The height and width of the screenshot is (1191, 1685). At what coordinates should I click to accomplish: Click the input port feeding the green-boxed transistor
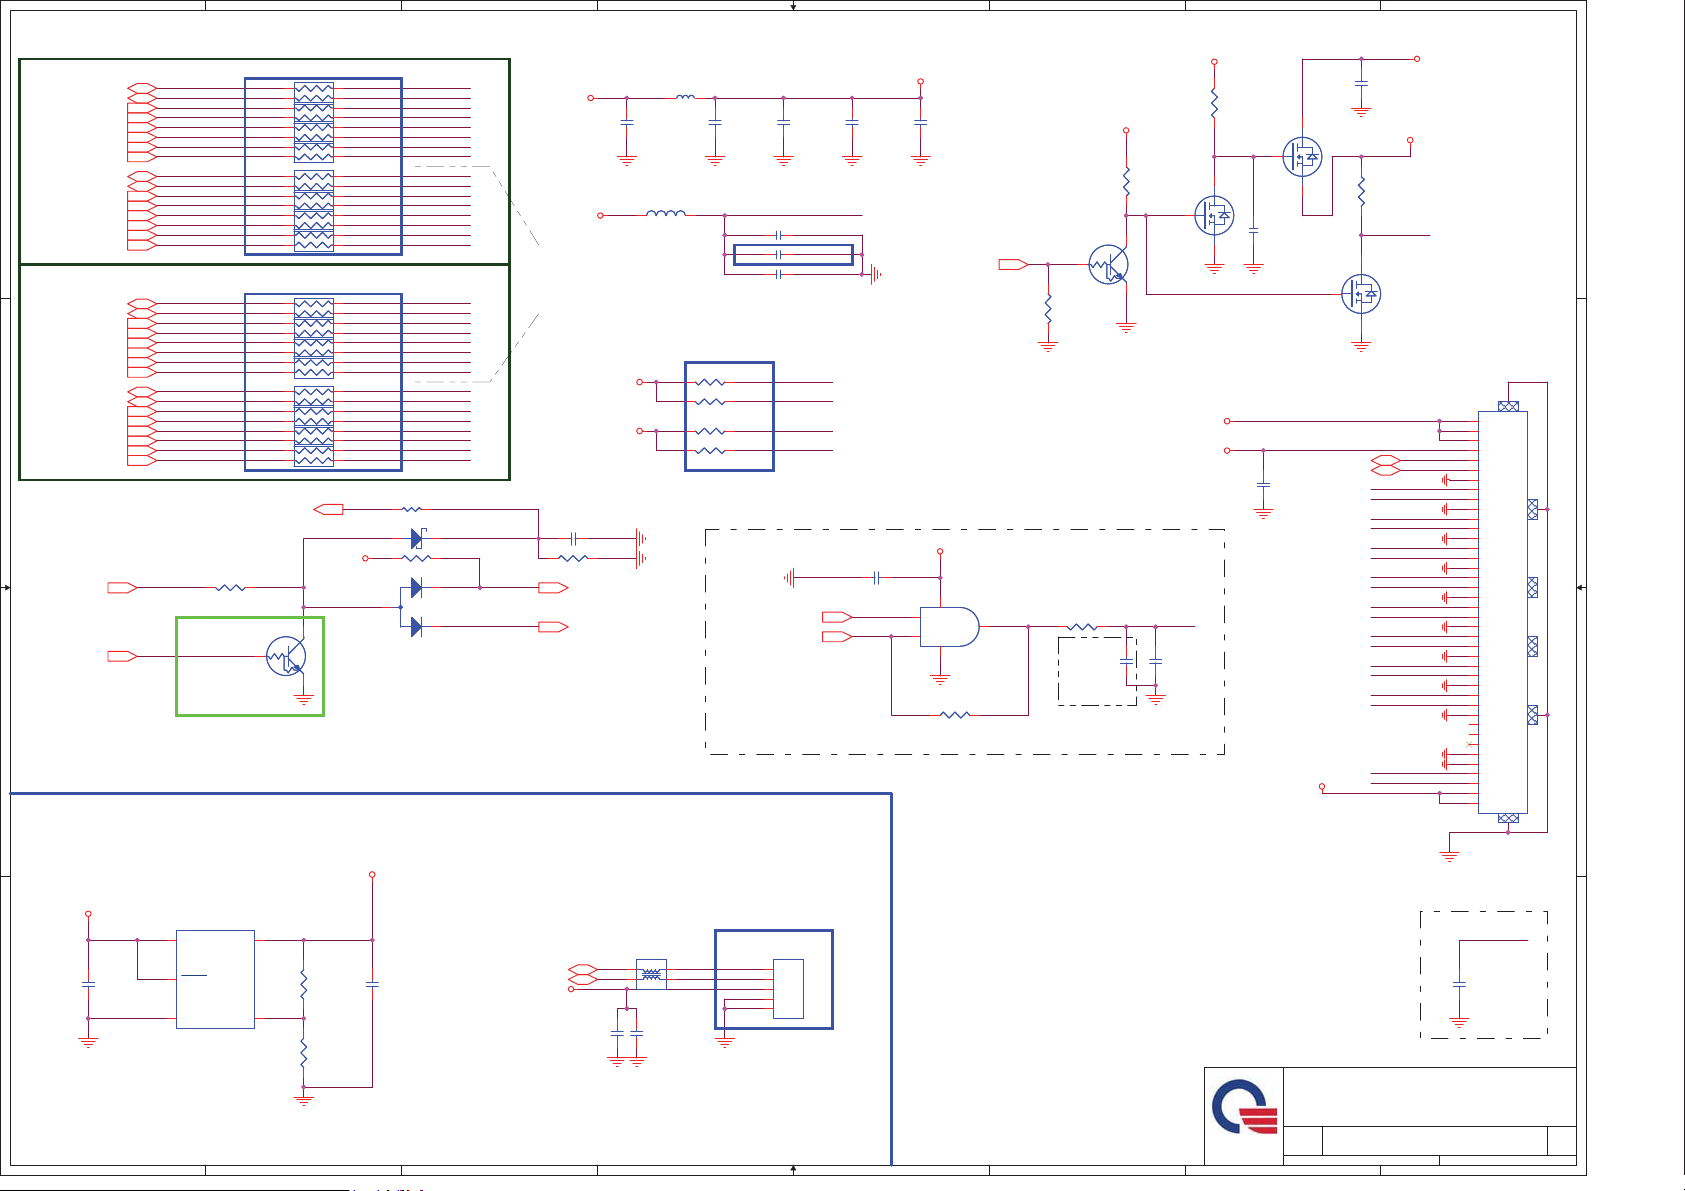[122, 656]
